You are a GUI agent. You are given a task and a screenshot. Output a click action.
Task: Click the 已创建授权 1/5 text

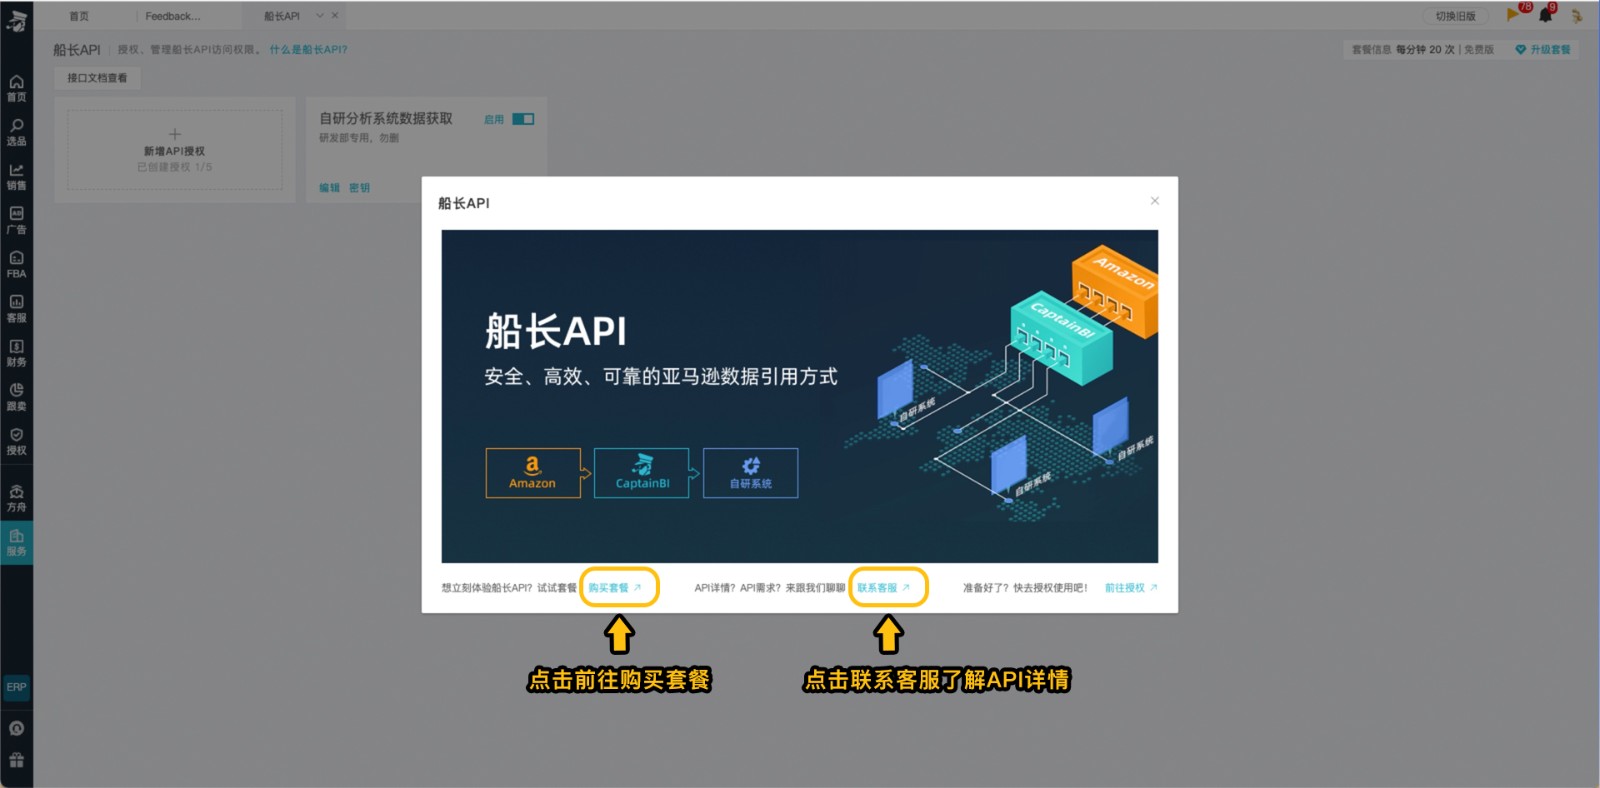click(x=175, y=167)
